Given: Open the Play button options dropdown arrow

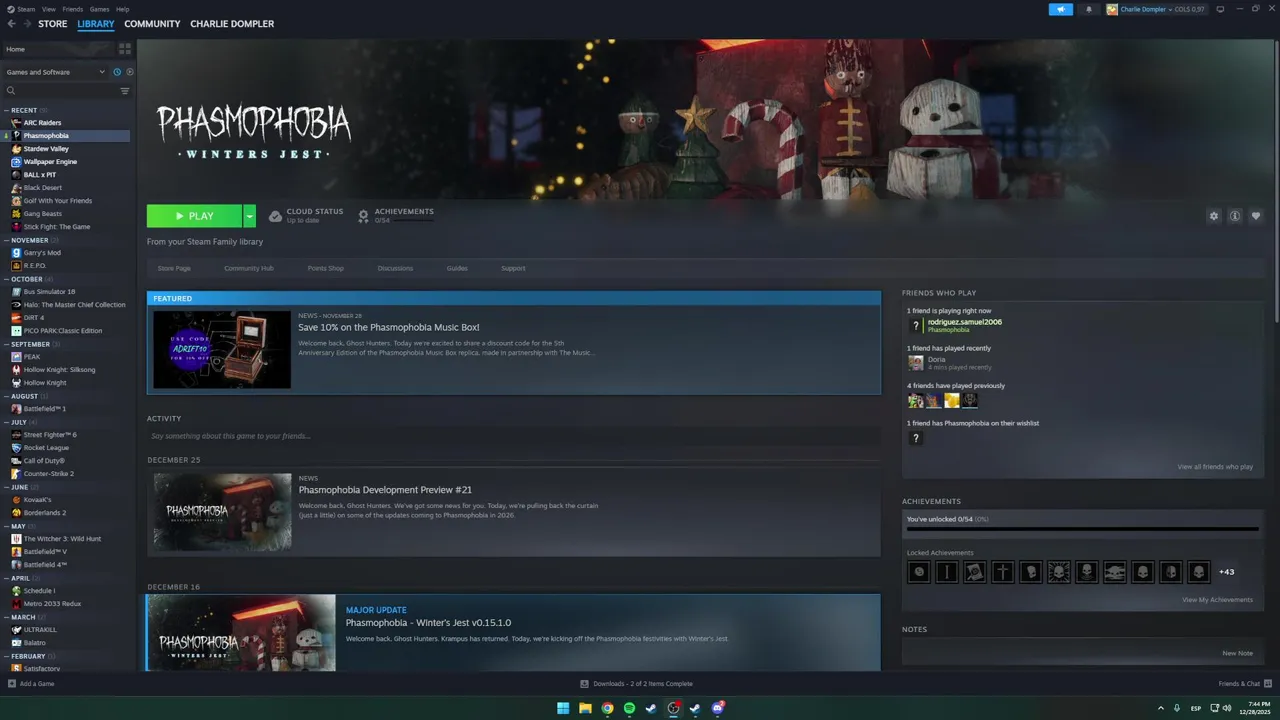Looking at the screenshot, I should tap(249, 216).
